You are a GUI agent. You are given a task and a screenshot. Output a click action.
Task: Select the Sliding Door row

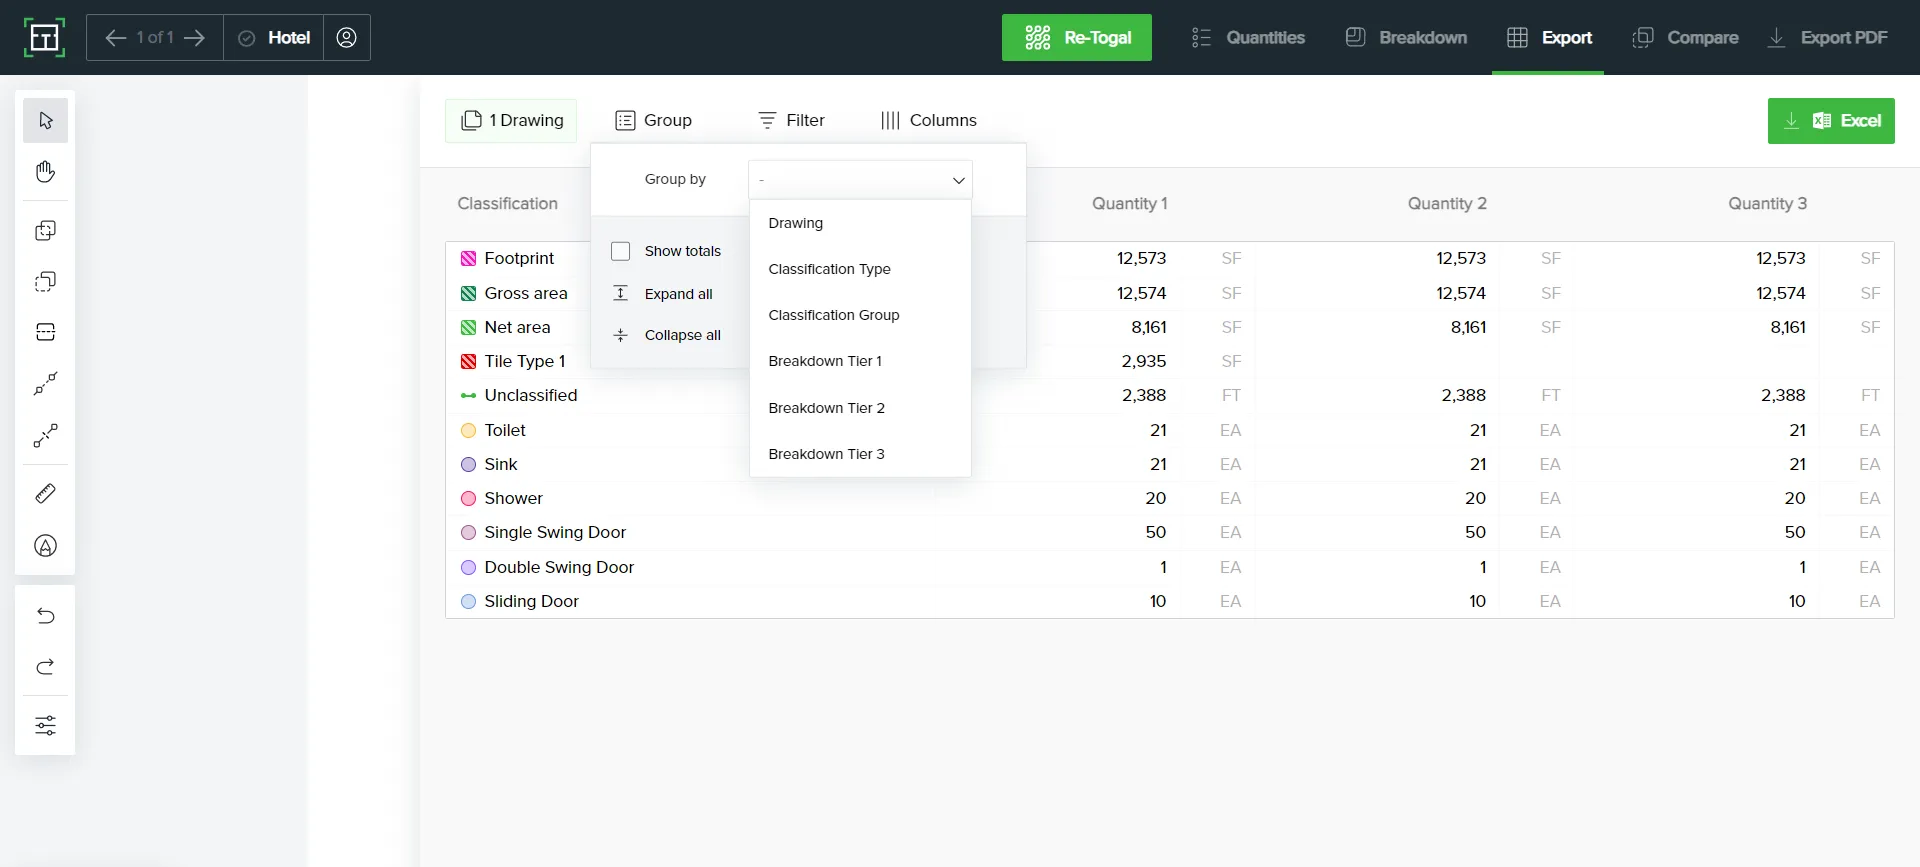coord(1170,601)
